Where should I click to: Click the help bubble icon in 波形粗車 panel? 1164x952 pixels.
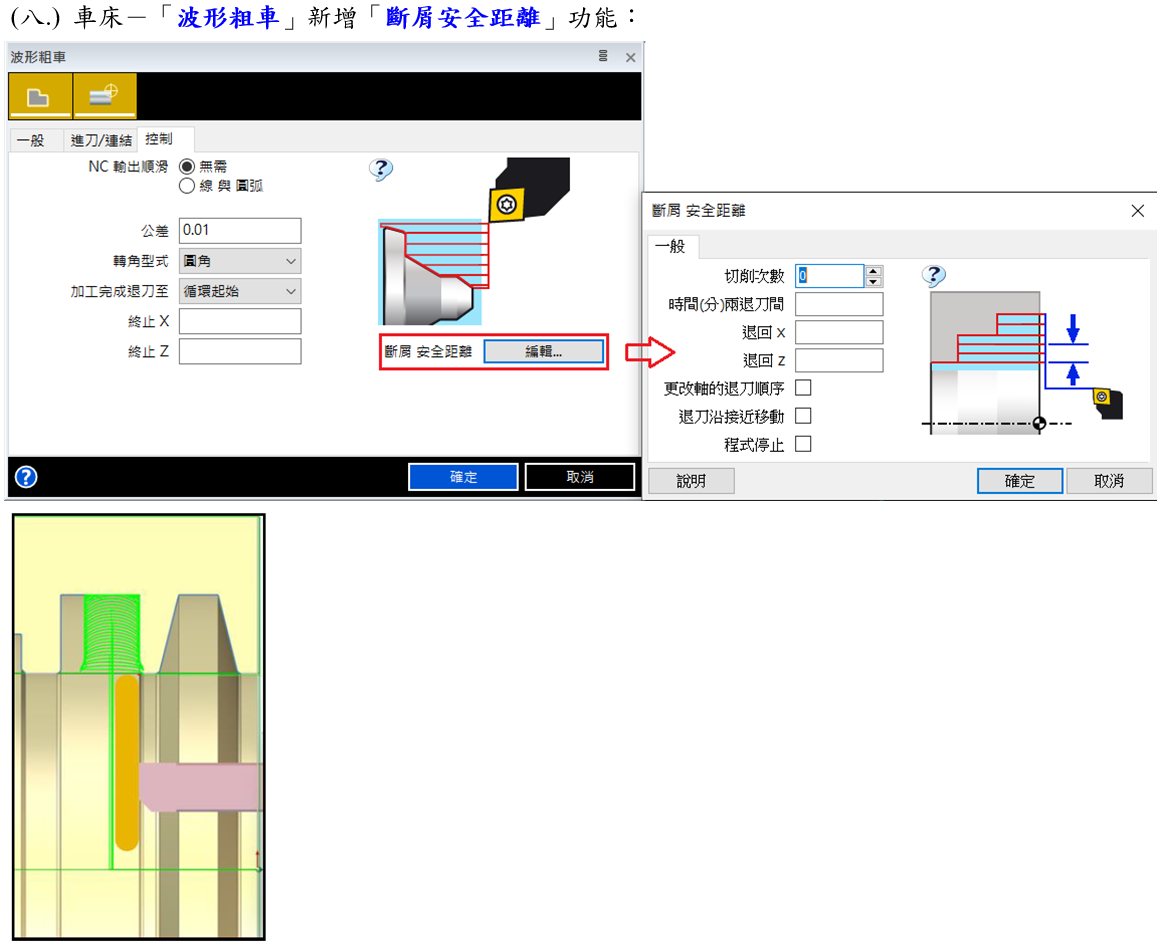(x=381, y=170)
